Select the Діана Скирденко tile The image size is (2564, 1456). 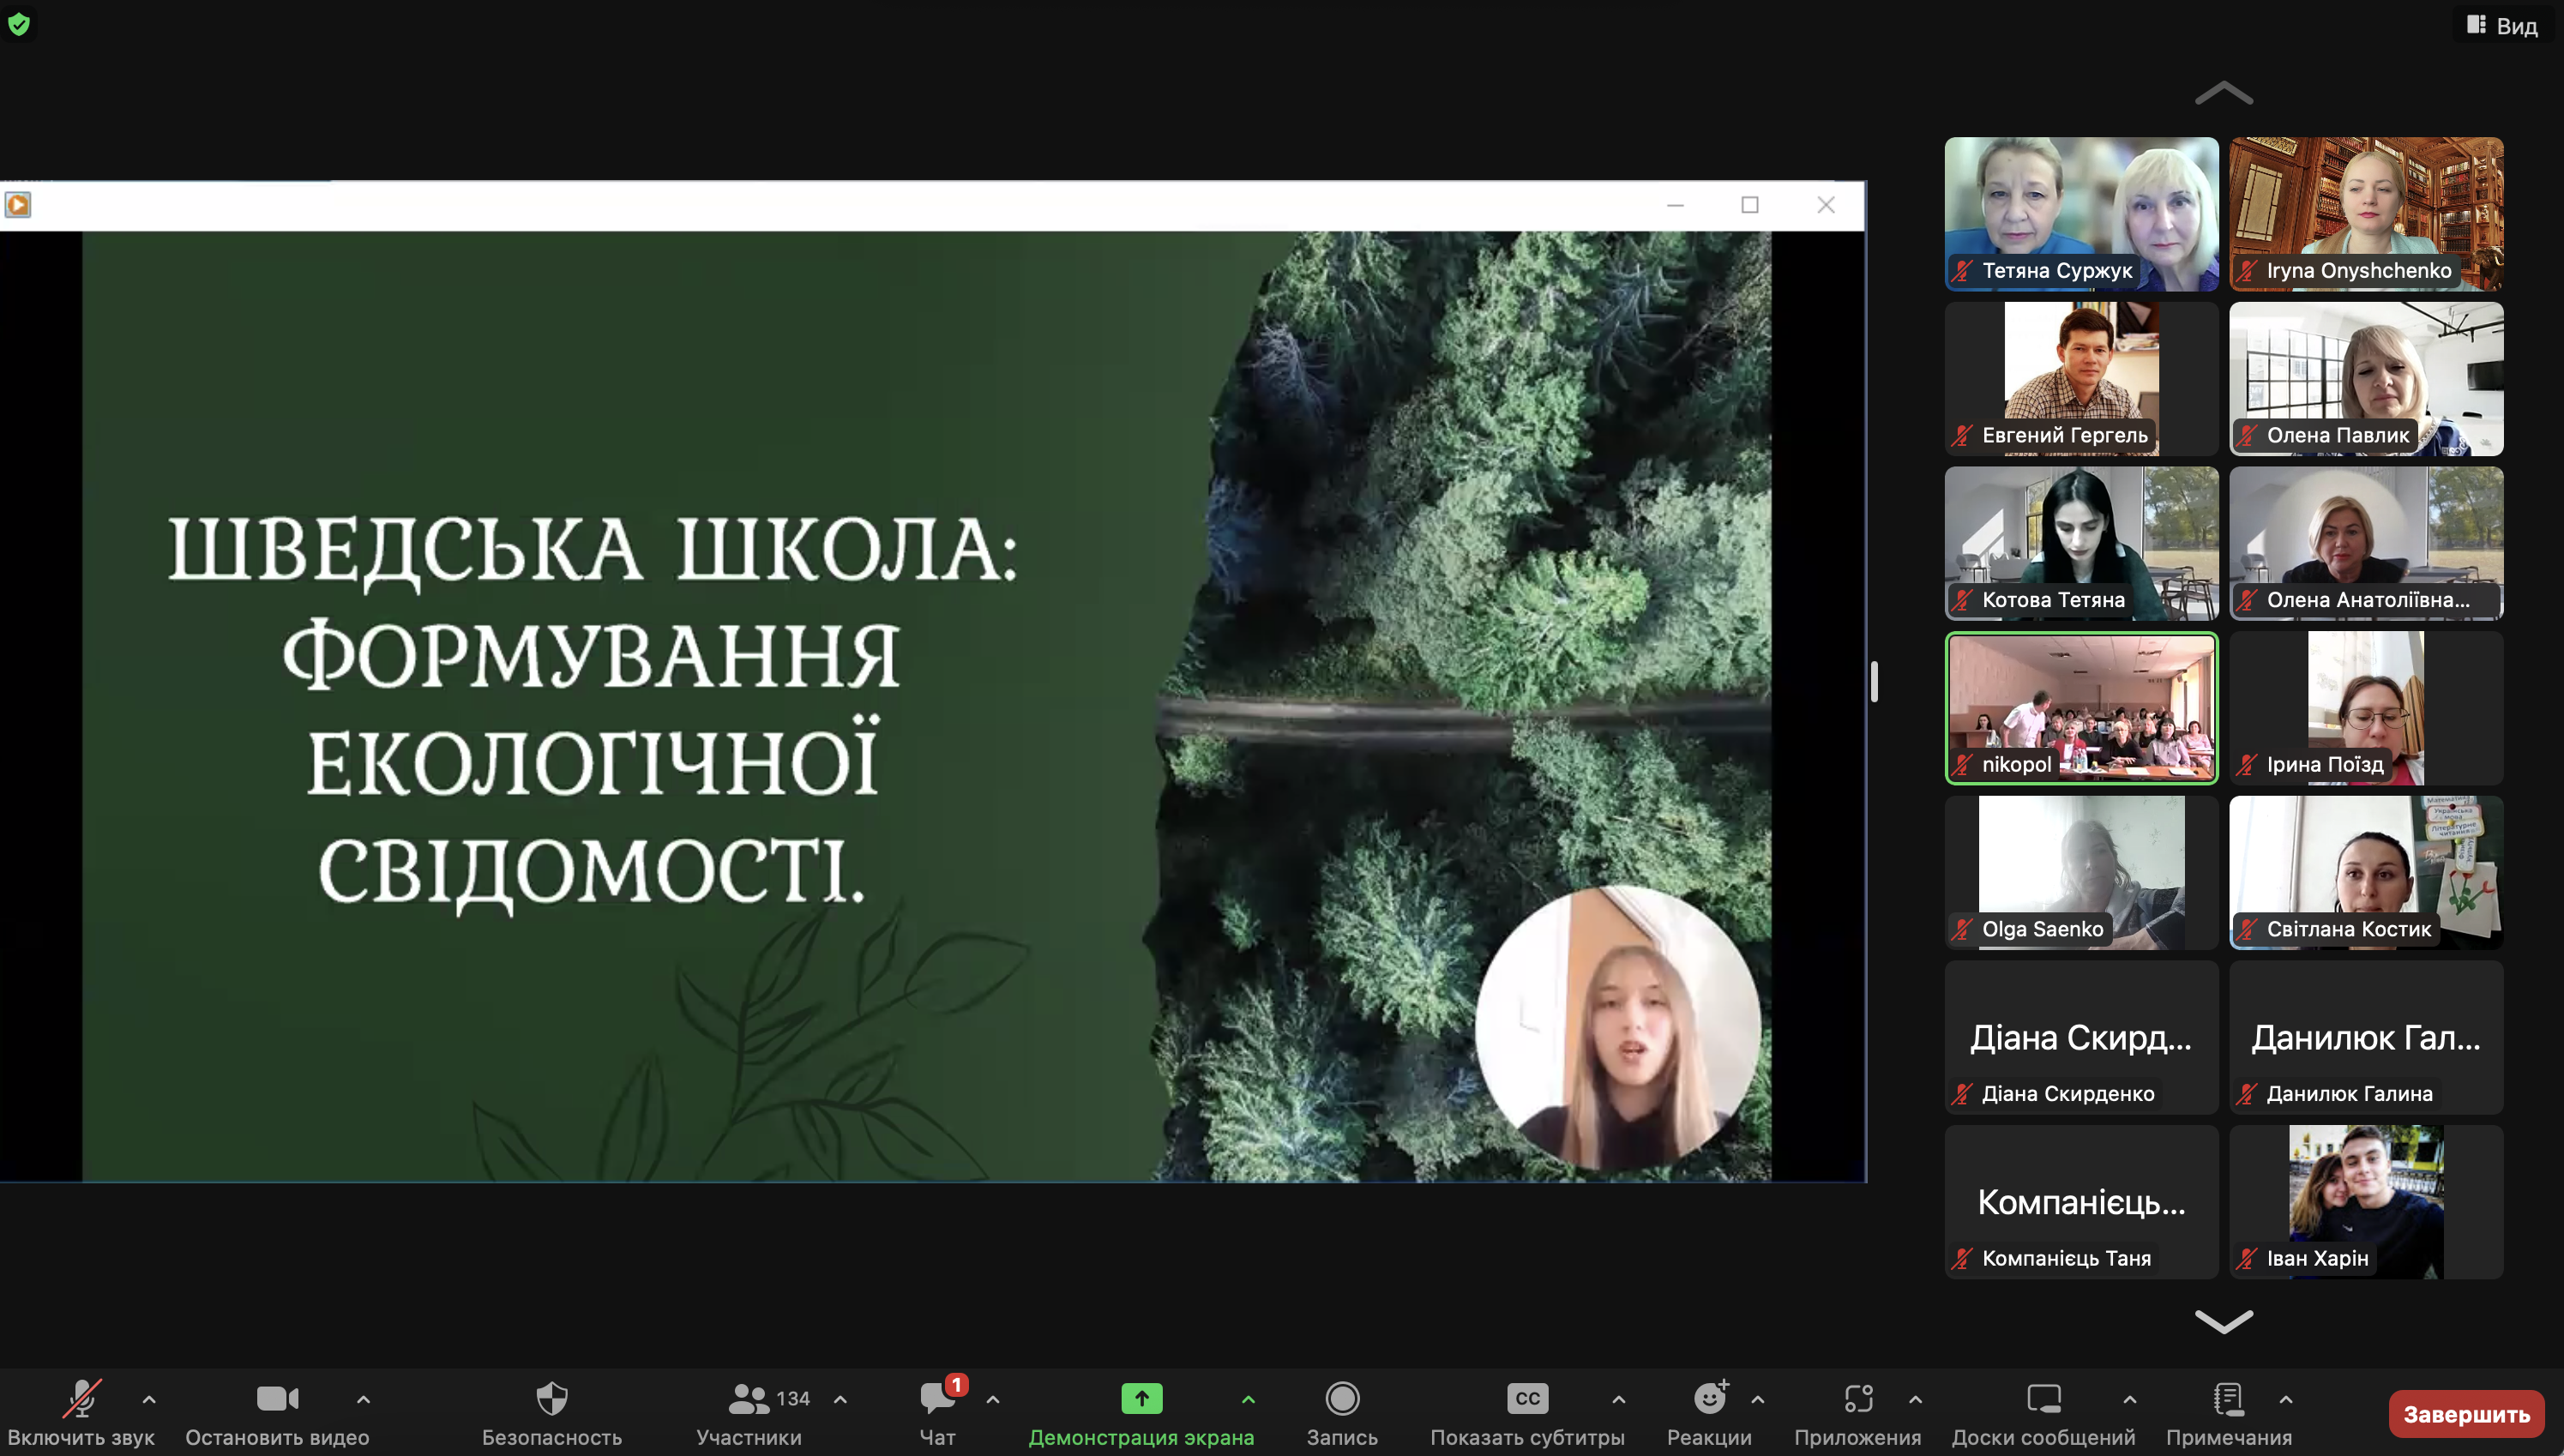pos(2081,1037)
